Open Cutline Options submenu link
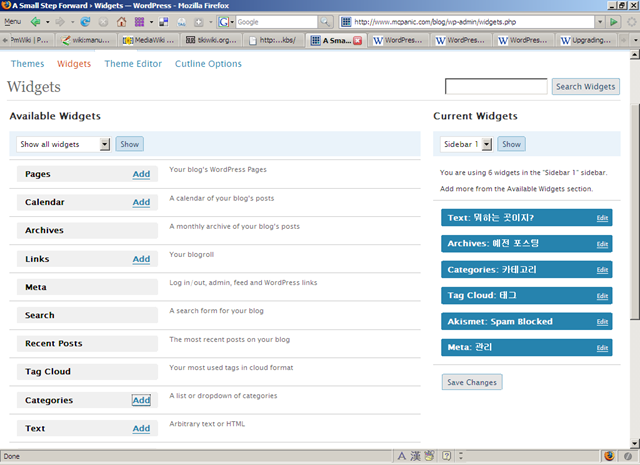 [208, 64]
